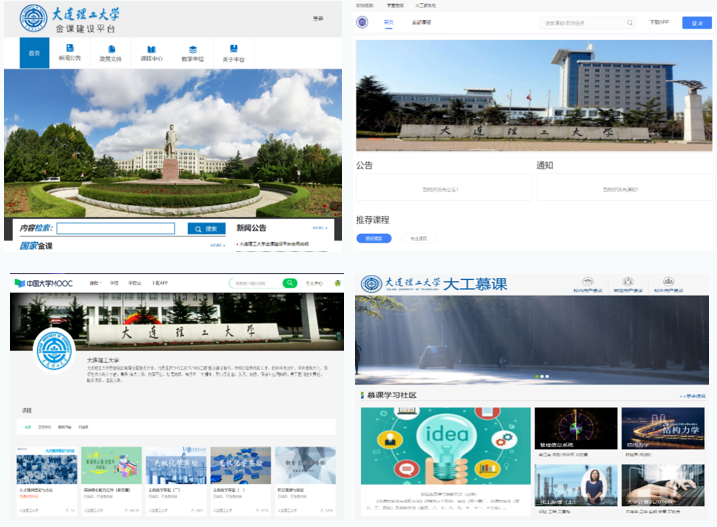Click the blue 搜索 button beside 内容检索
Screen dimensions: 717x527
pyautogui.click(x=206, y=229)
